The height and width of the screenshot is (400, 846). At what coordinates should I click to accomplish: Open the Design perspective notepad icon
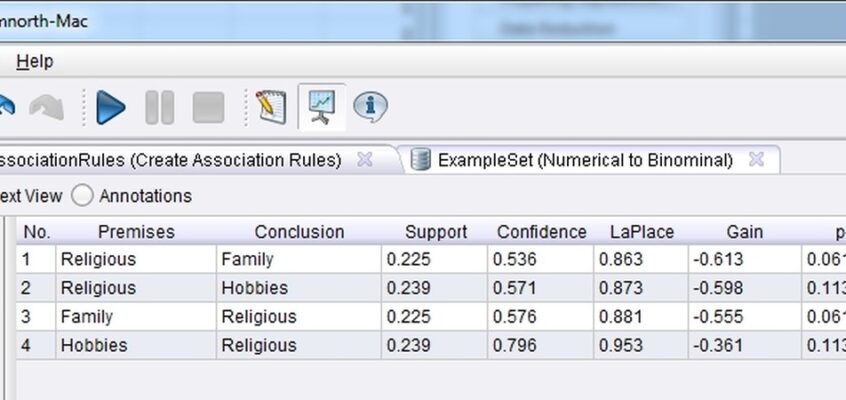271,107
